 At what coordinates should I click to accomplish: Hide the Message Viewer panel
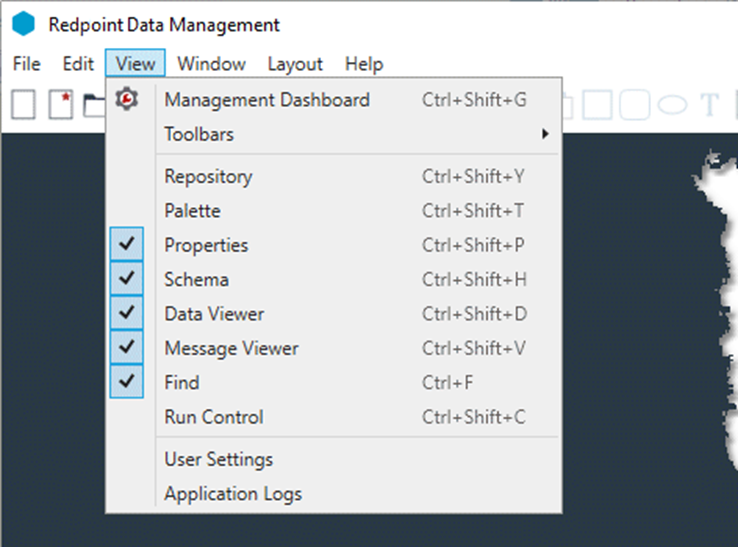pos(127,348)
